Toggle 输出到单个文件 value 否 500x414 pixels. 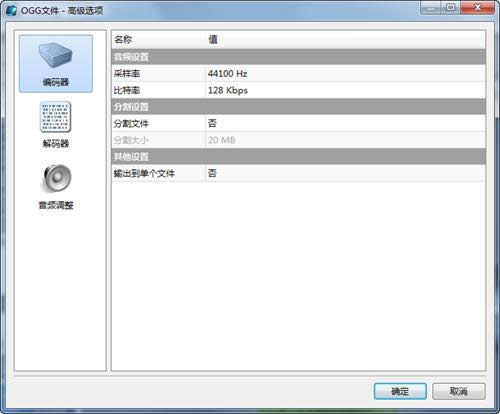tap(212, 173)
